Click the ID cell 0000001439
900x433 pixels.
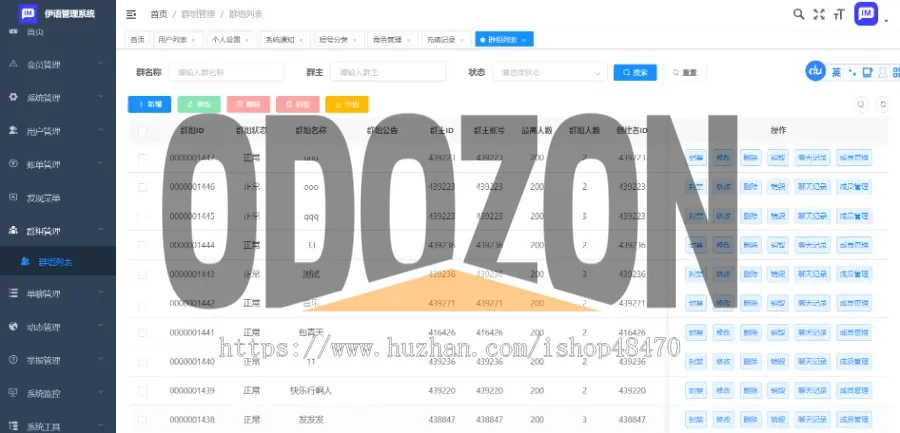pyautogui.click(x=192, y=391)
